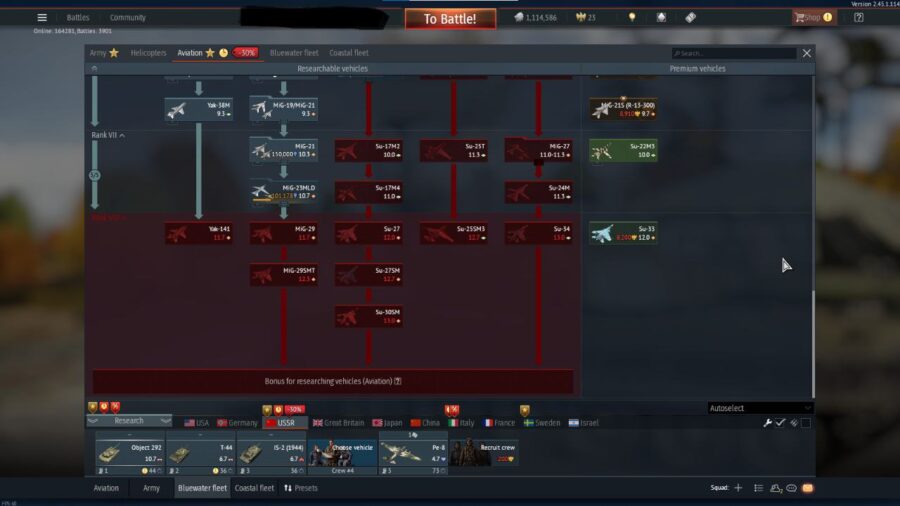Select the MiG-23MLD aircraft tile
This screenshot has height=506, width=900.
coord(284,191)
